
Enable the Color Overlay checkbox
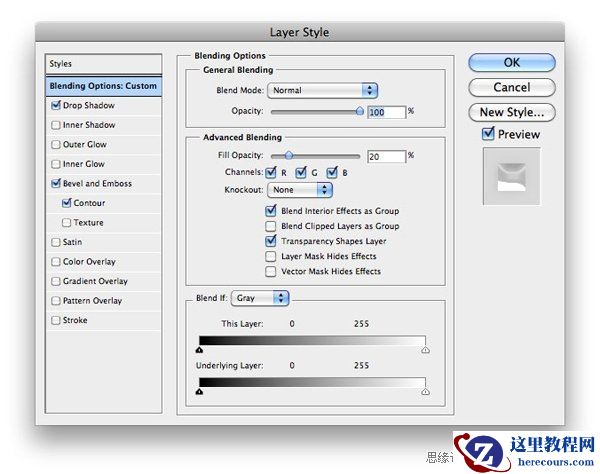(56, 262)
